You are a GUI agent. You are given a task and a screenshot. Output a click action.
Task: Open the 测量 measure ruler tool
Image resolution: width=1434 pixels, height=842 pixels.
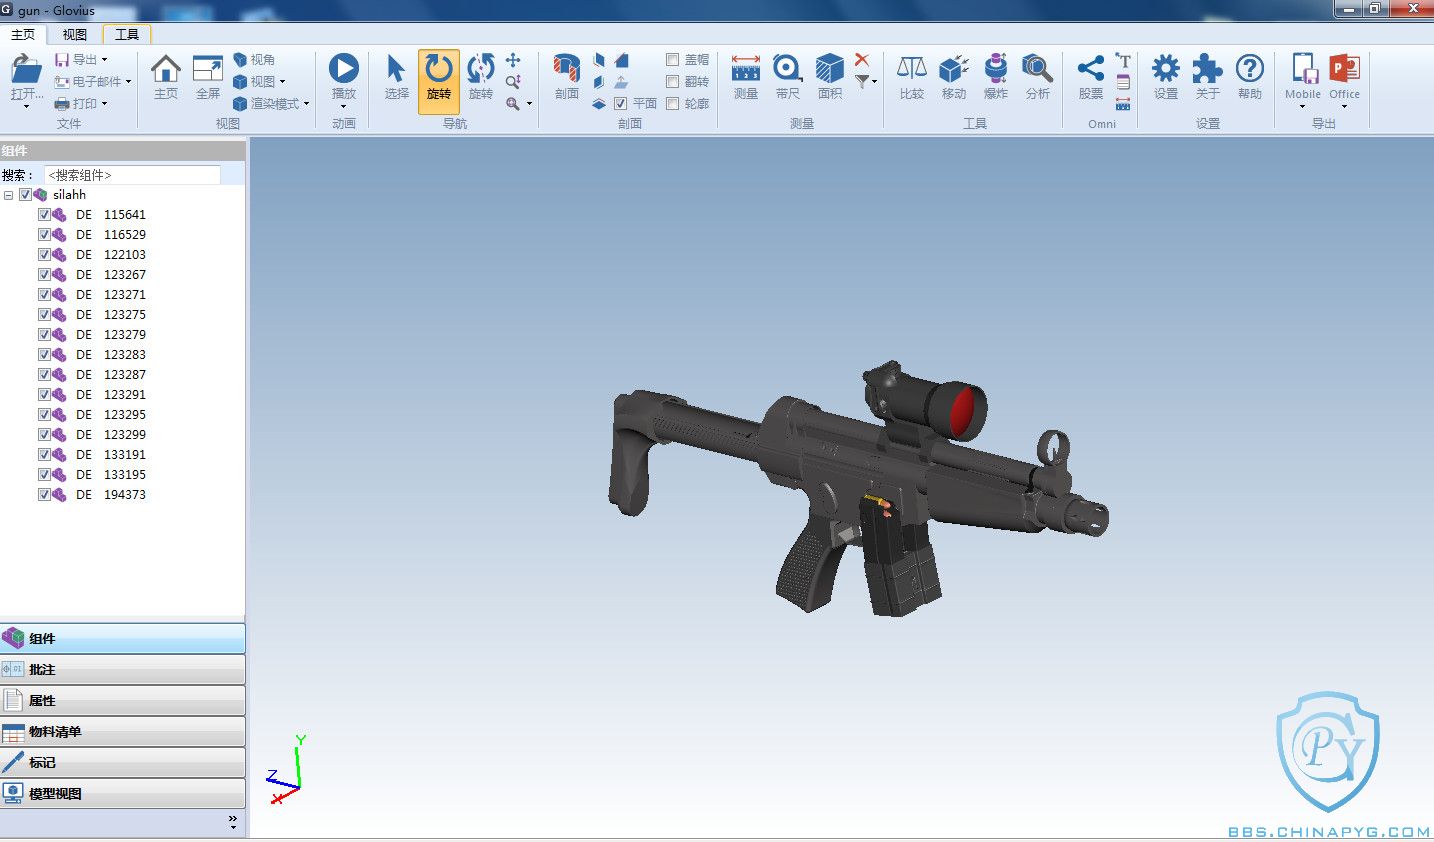[746, 69]
